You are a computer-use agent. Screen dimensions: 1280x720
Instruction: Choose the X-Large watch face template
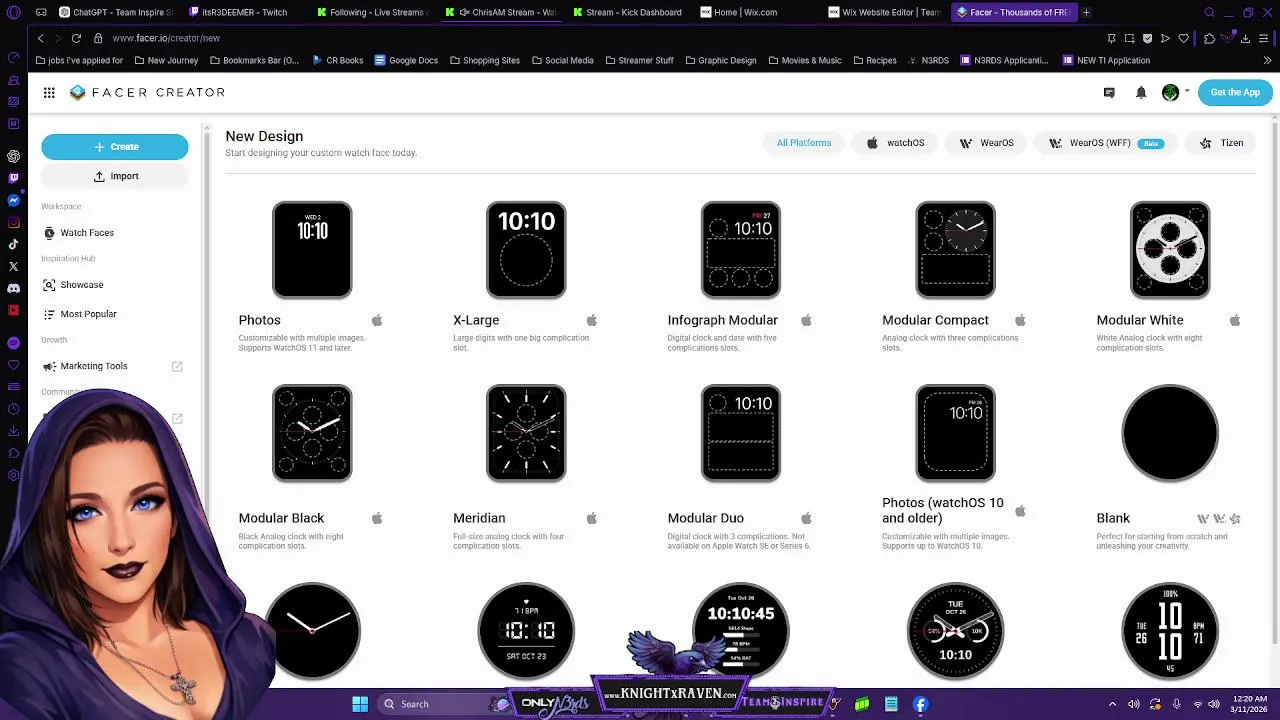(526, 250)
